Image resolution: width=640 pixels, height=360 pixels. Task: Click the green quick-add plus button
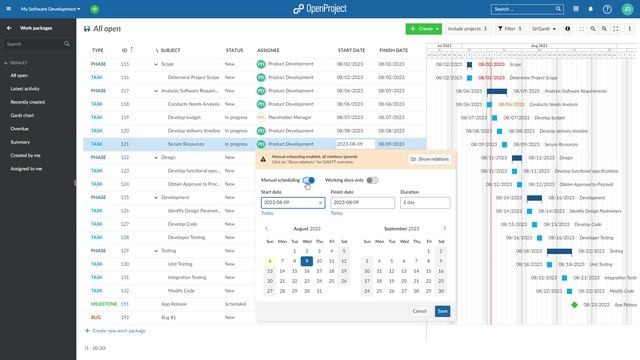coord(94,9)
